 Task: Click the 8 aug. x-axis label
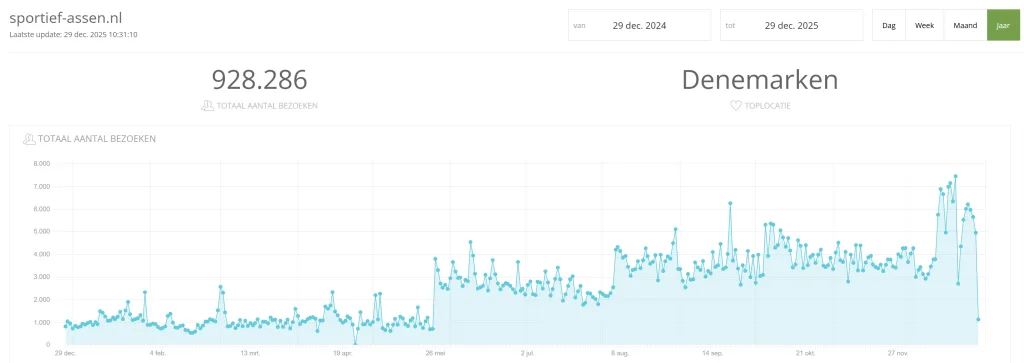(x=619, y=353)
